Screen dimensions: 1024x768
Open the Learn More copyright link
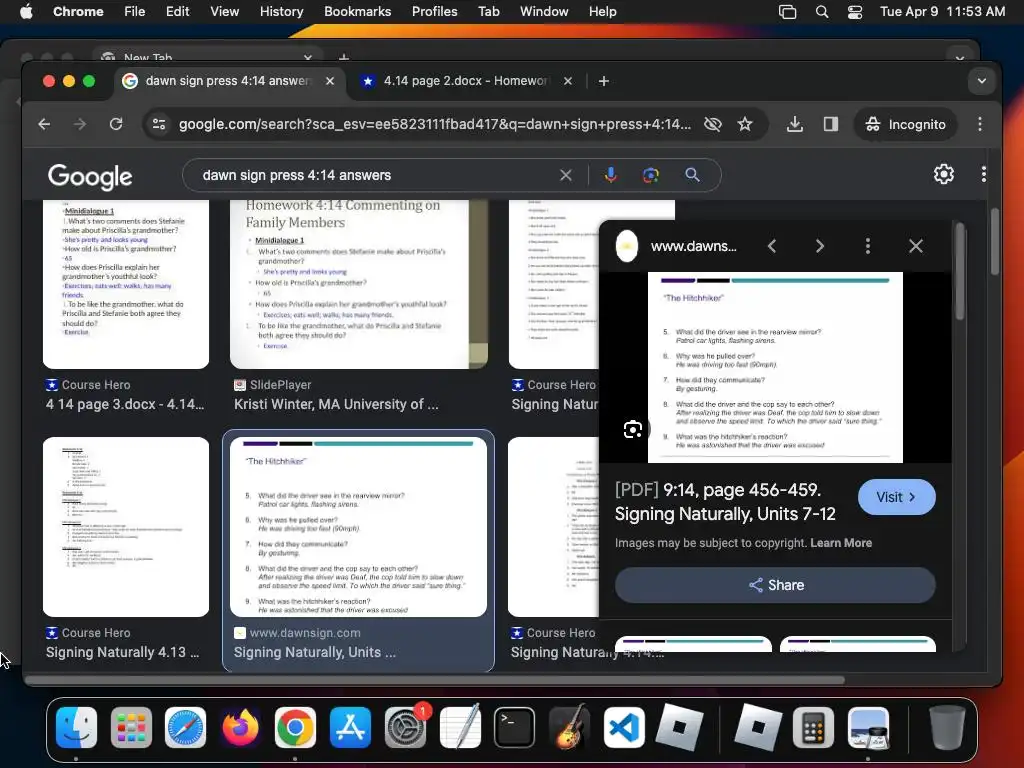841,543
